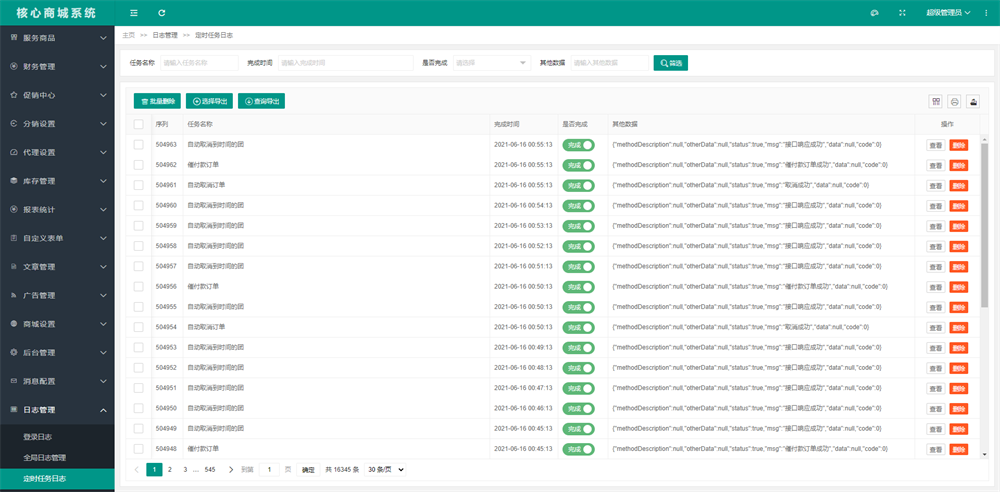Select all rows with header checkbox

coord(138,124)
